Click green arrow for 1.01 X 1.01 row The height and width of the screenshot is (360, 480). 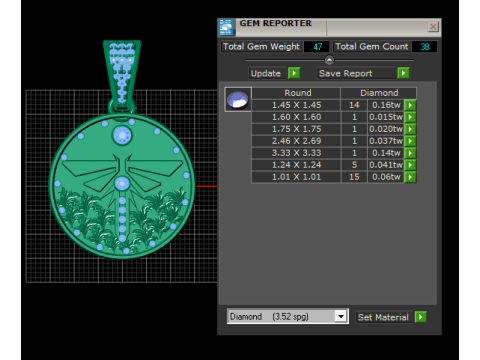410,177
